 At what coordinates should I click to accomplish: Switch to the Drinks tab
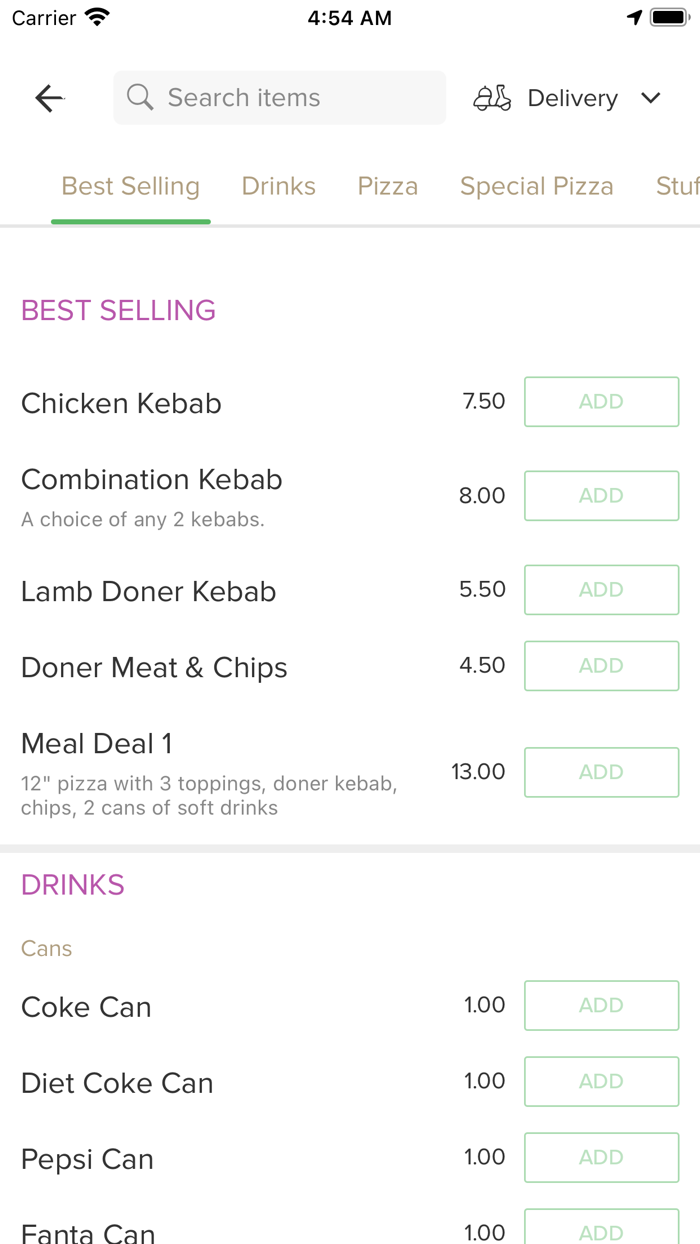pyautogui.click(x=278, y=187)
